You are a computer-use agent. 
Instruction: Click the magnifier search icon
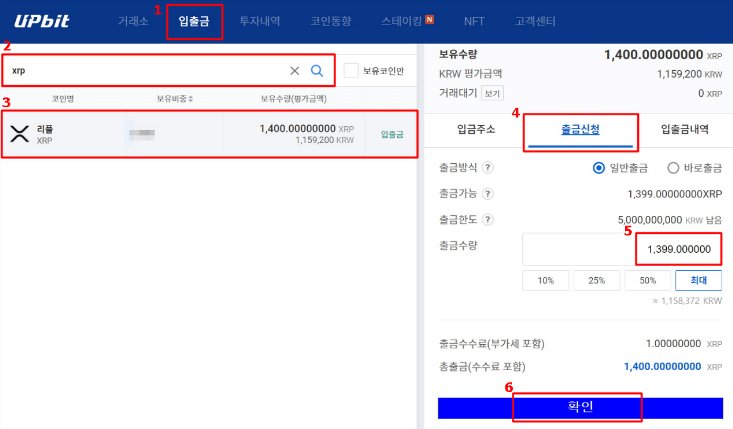(x=317, y=71)
